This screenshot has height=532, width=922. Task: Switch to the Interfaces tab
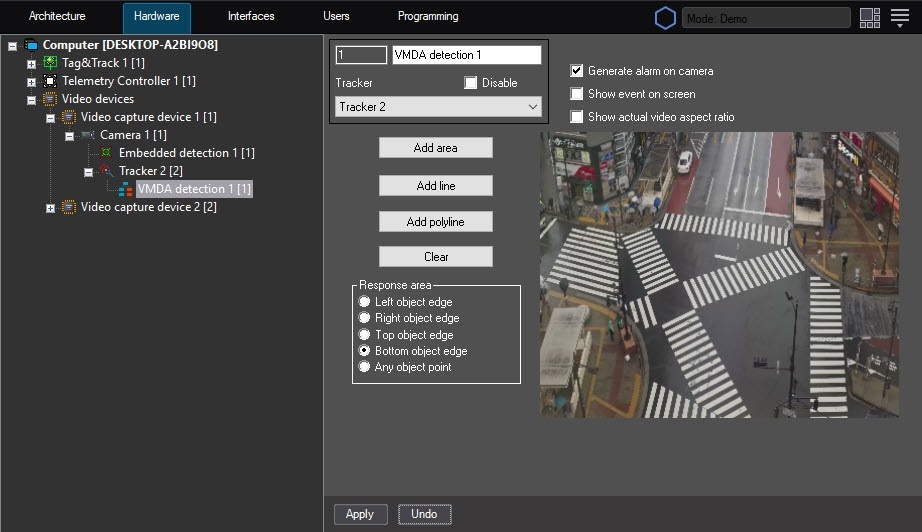point(251,16)
